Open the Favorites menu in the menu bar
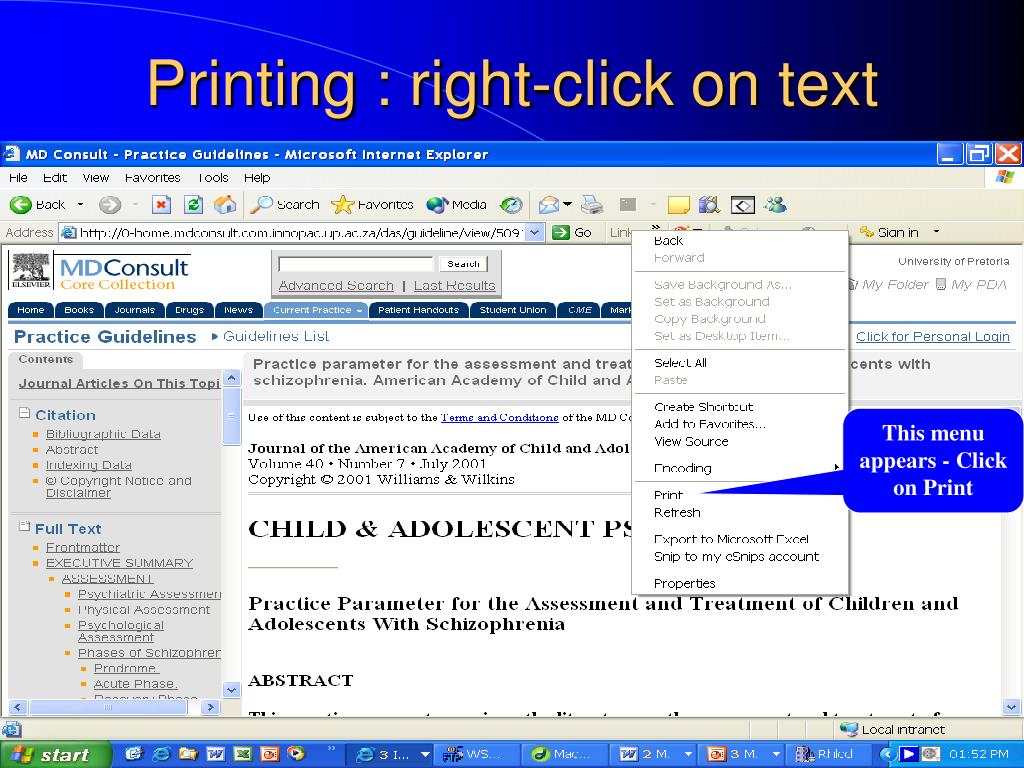Viewport: 1024px width, 768px height. 152,178
